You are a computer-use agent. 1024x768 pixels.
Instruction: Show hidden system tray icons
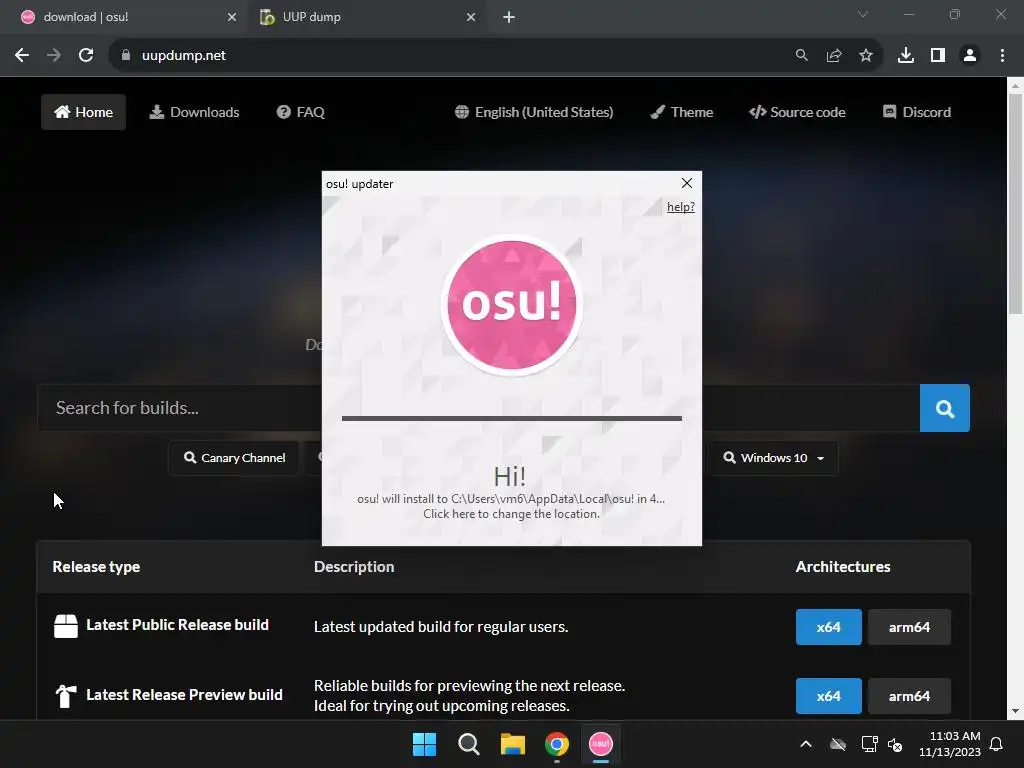pyautogui.click(x=806, y=744)
